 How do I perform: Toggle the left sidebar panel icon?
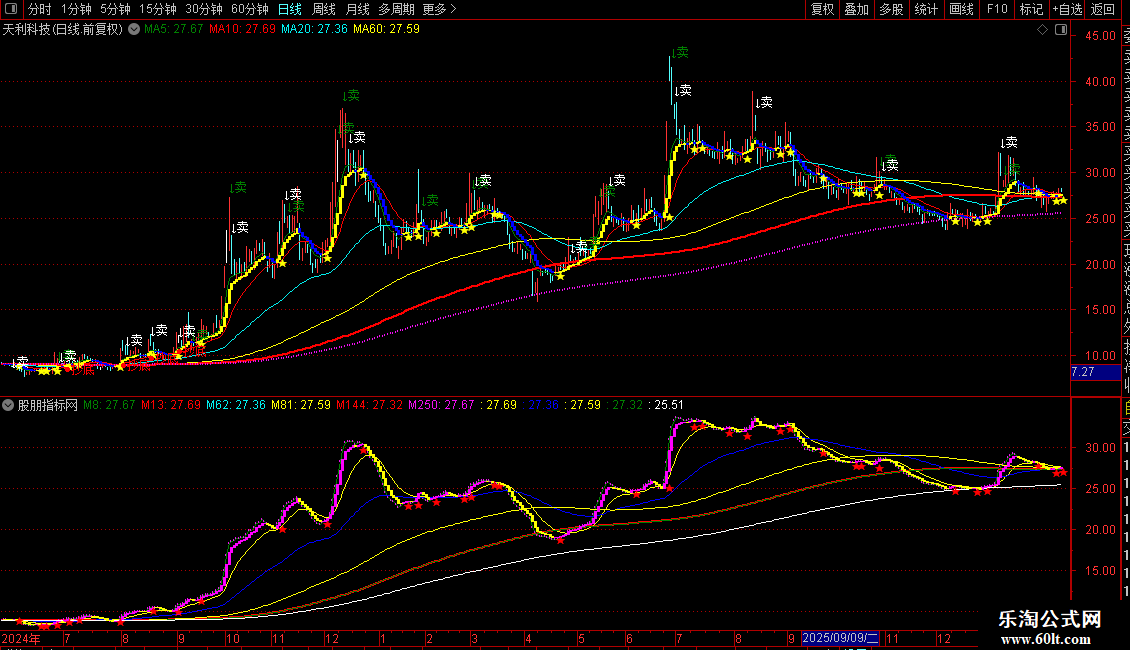click(11, 9)
